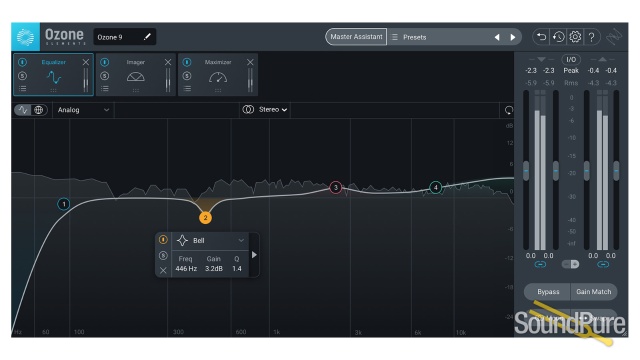Adjust the right output gain fader
This screenshot has height=360, width=640.
tap(616, 171)
